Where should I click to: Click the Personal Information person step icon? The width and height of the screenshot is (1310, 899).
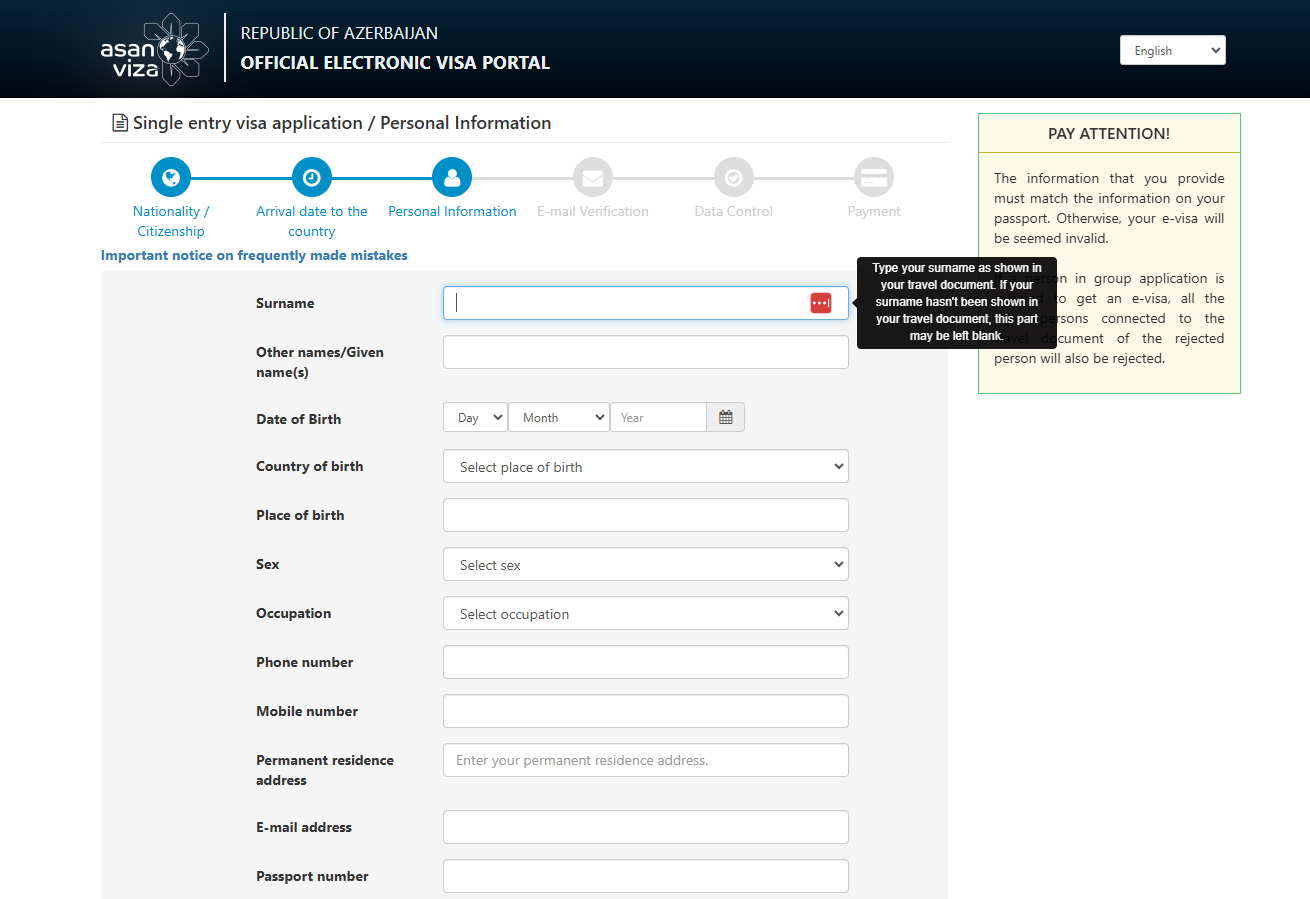pos(452,178)
